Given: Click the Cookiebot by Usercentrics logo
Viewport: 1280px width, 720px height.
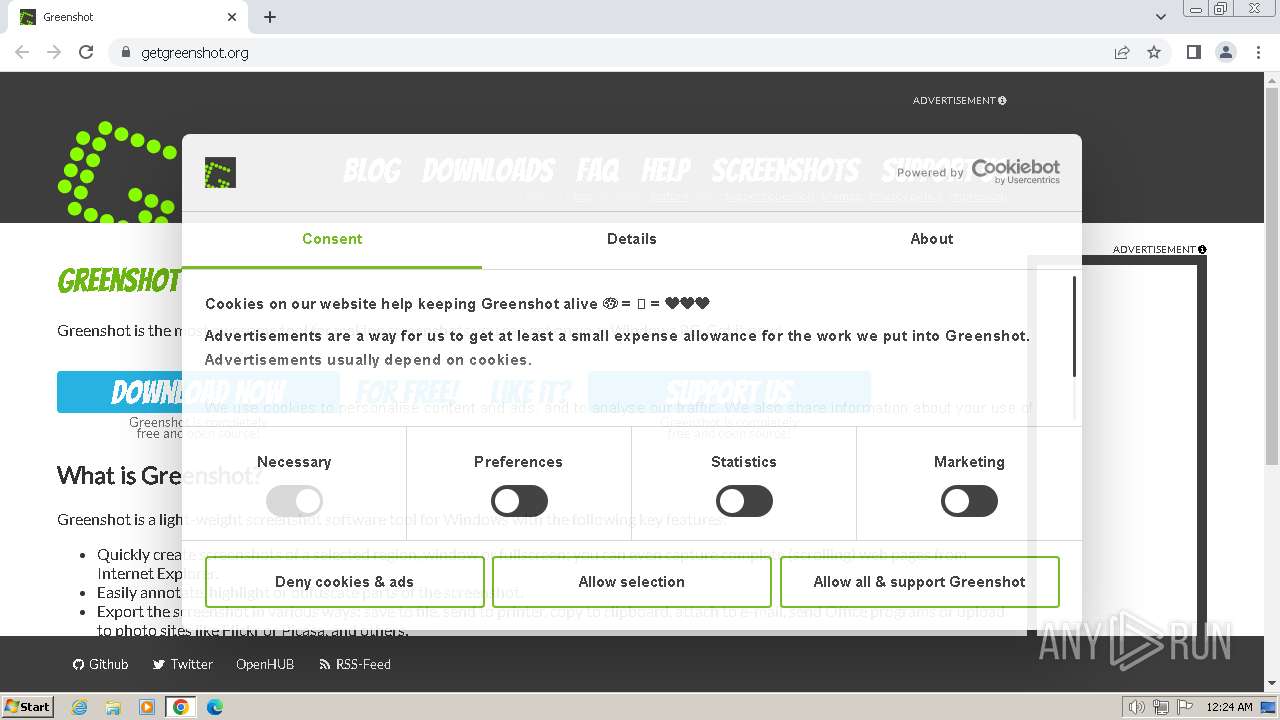Looking at the screenshot, I should 1016,171.
